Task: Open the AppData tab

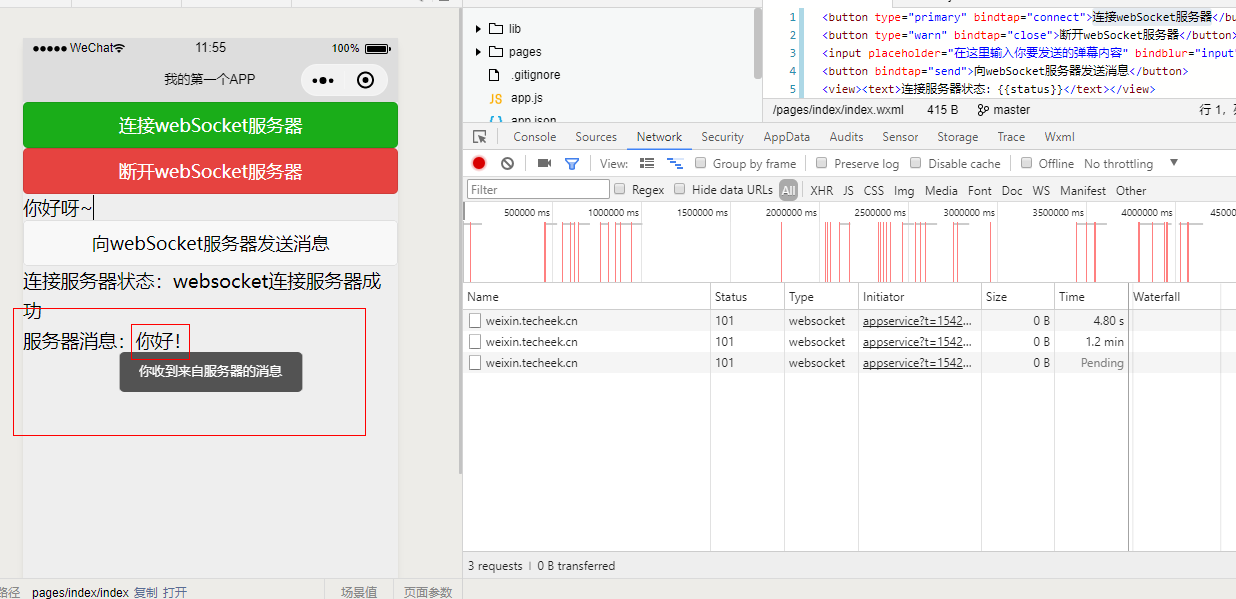Action: (786, 137)
